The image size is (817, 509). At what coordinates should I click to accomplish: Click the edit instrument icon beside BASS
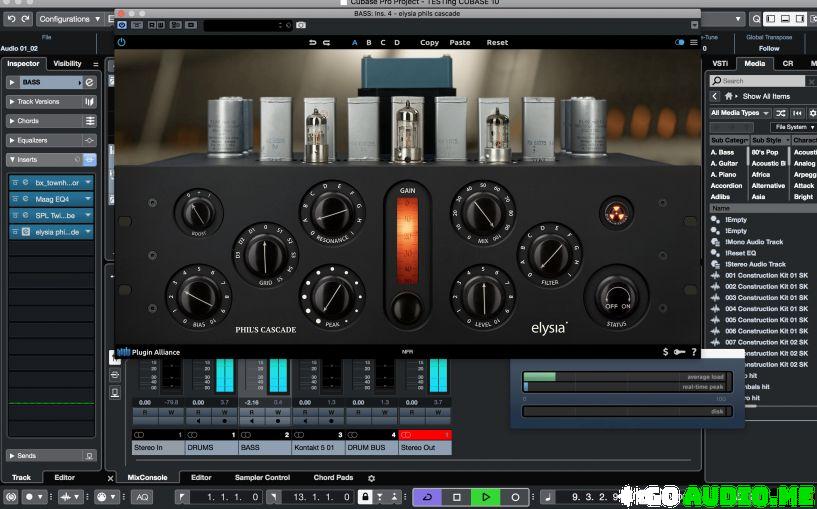pyautogui.click(x=90, y=82)
